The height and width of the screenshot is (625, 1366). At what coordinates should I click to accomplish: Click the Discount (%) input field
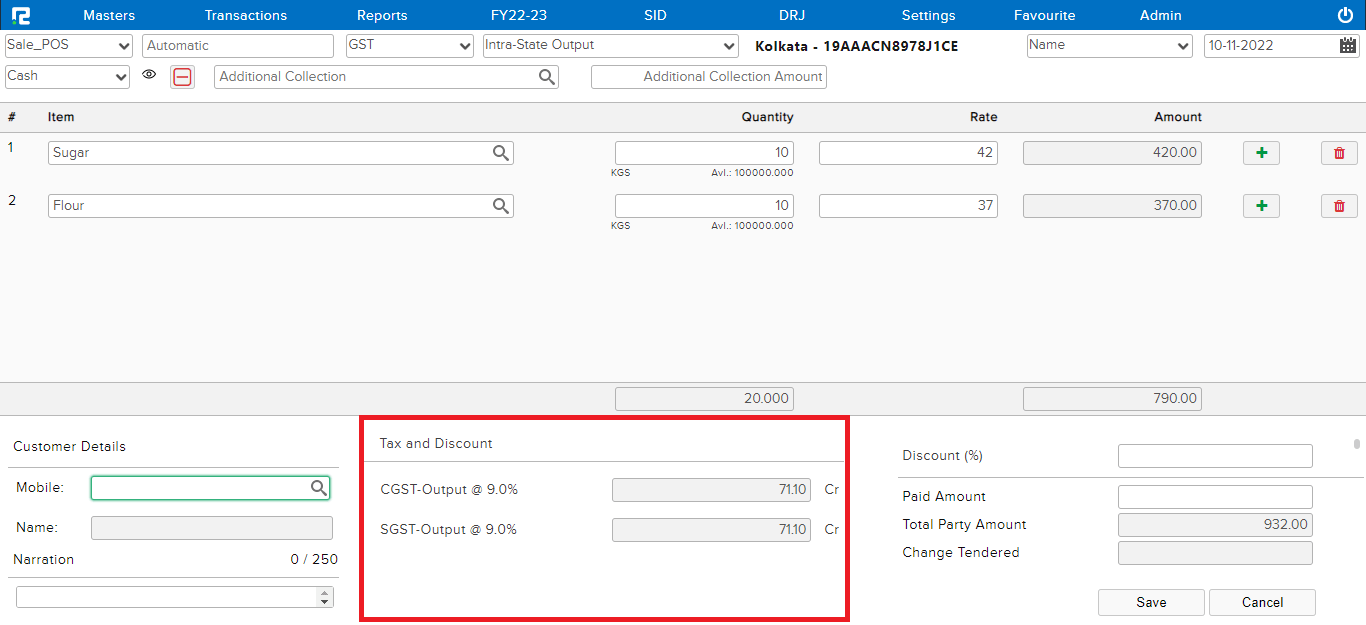1214,456
